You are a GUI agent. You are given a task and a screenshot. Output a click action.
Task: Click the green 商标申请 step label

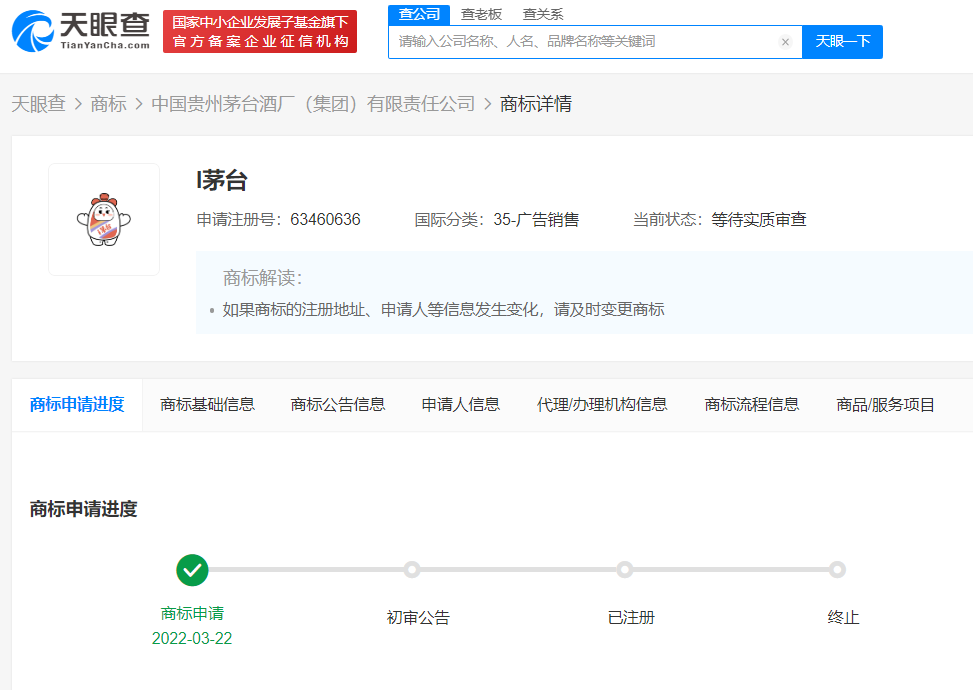pyautogui.click(x=192, y=614)
